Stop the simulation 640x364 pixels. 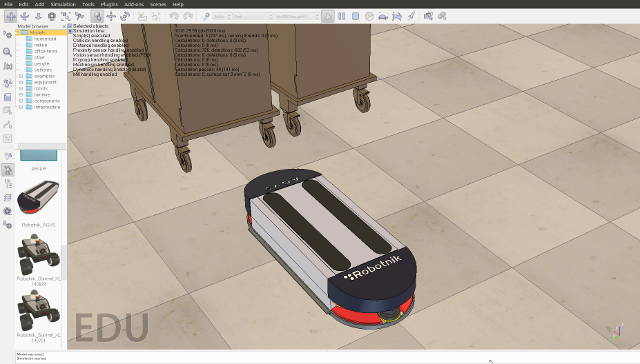356,16
